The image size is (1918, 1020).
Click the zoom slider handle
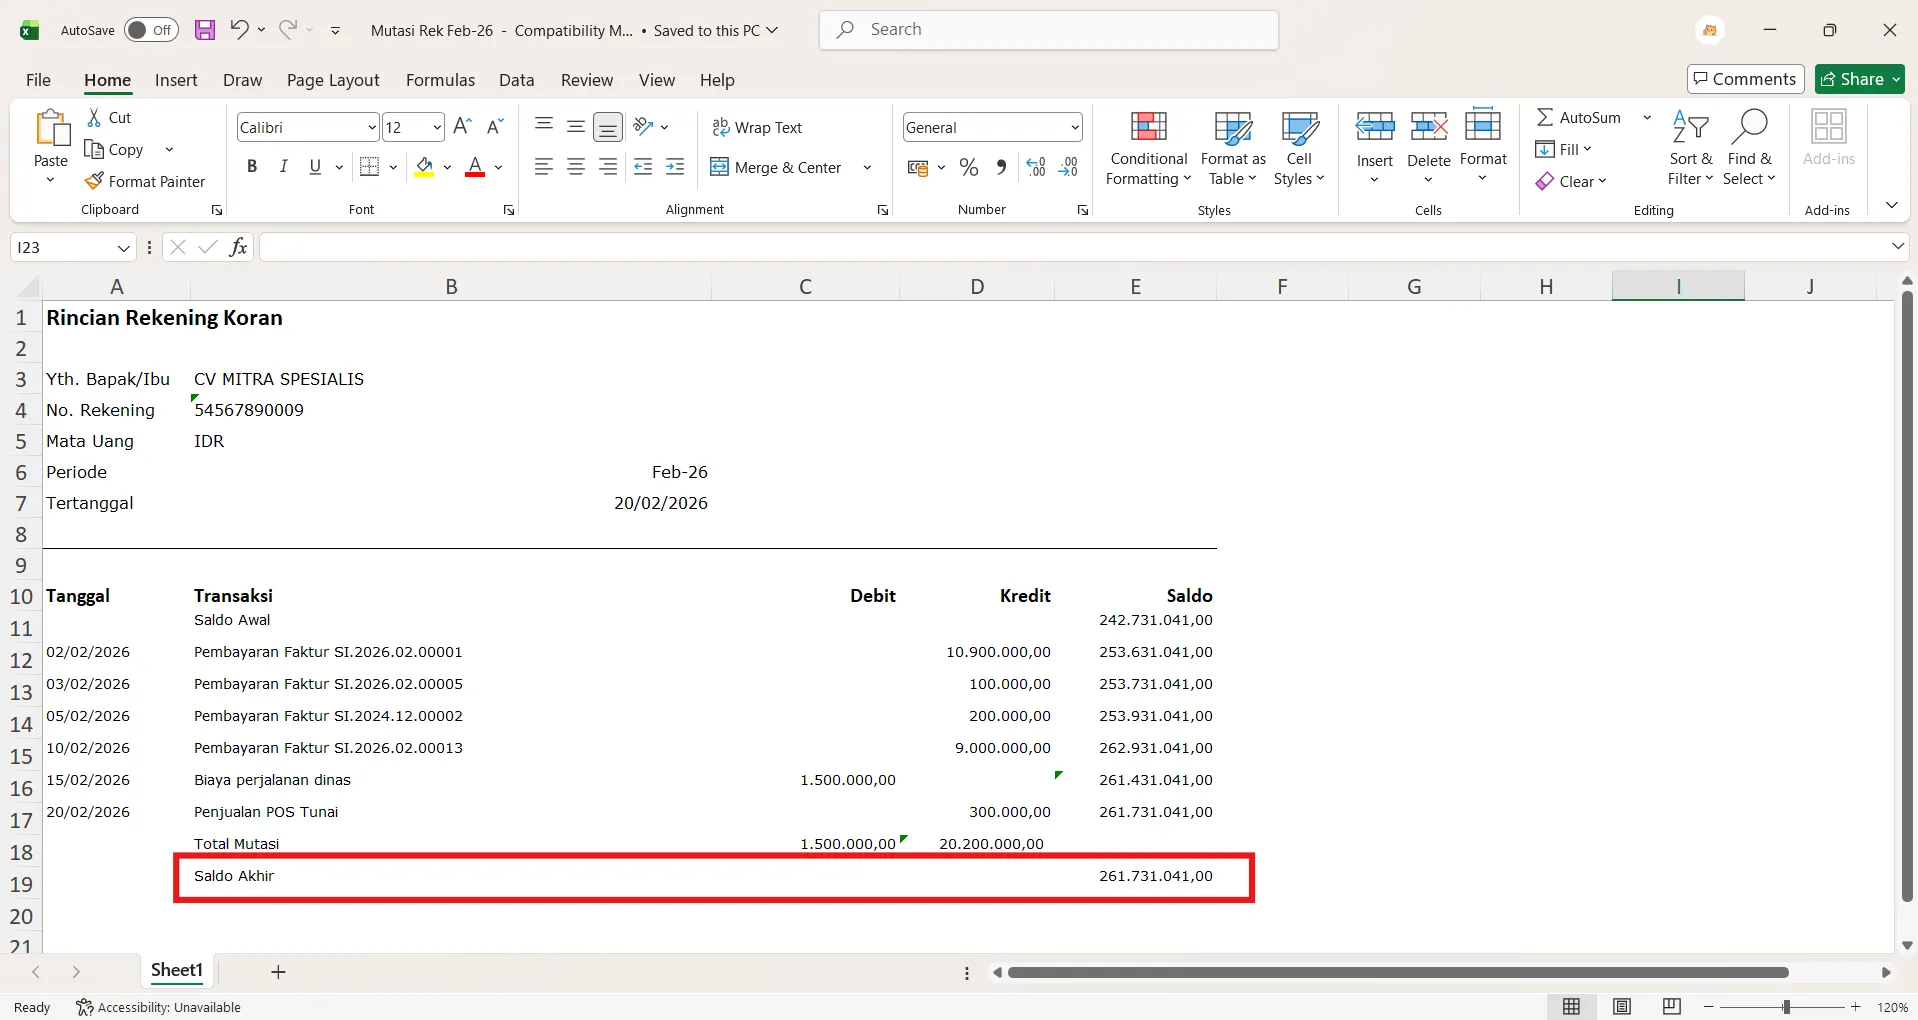pyautogui.click(x=1786, y=1007)
